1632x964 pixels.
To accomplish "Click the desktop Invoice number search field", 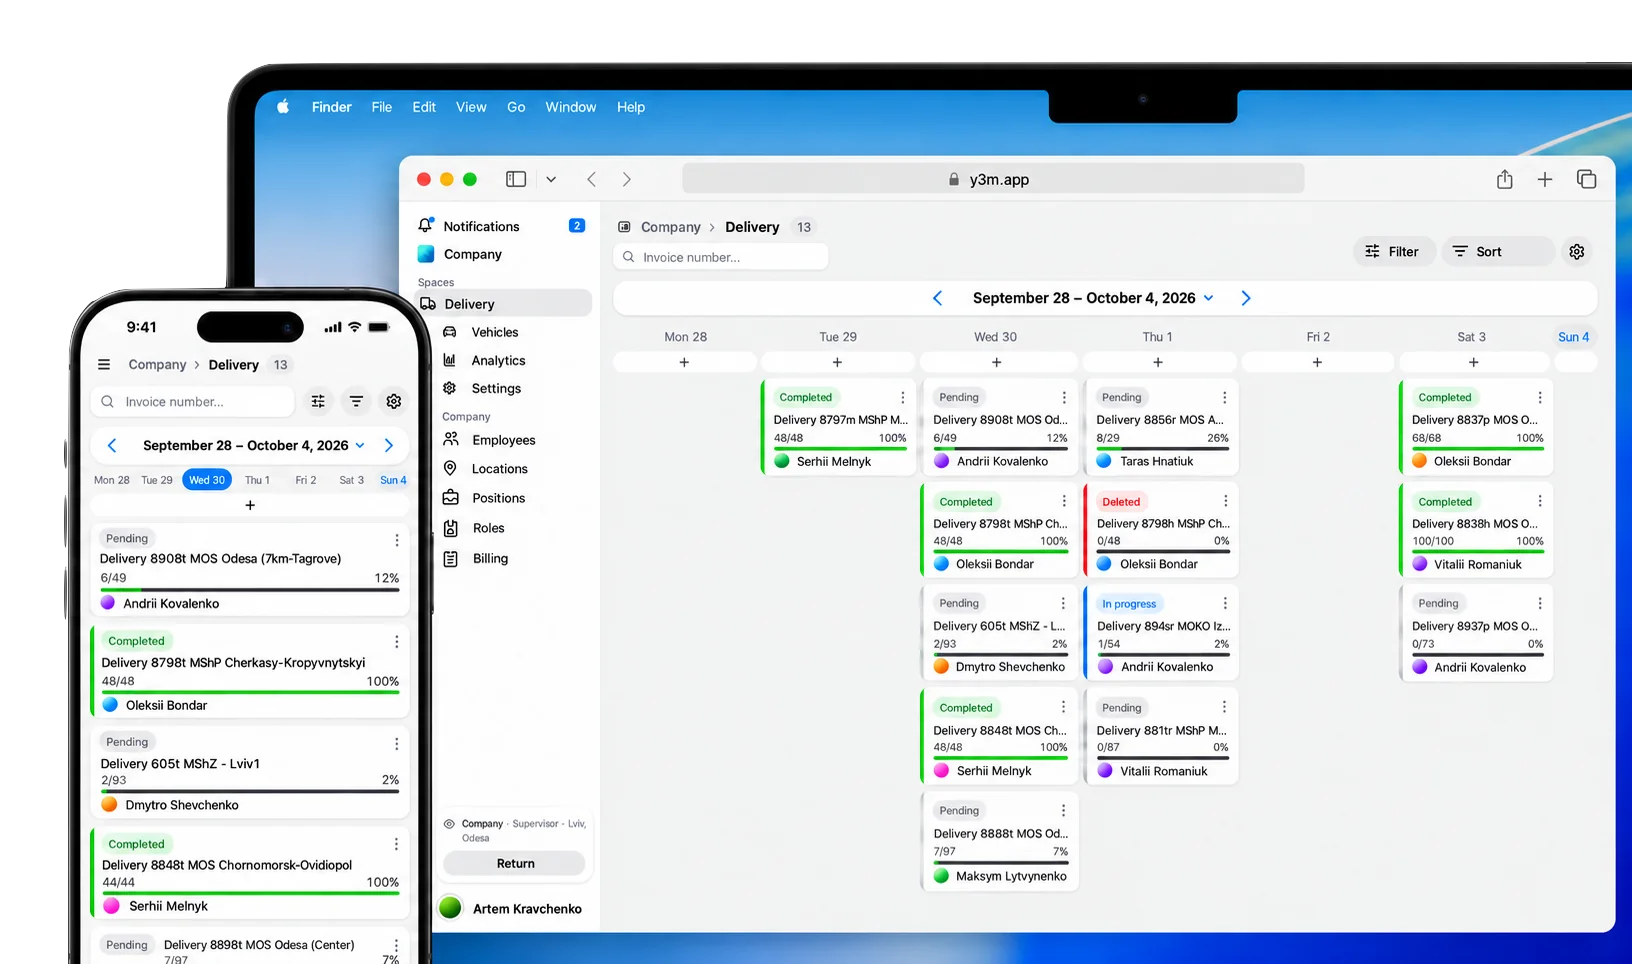I will coord(721,257).
